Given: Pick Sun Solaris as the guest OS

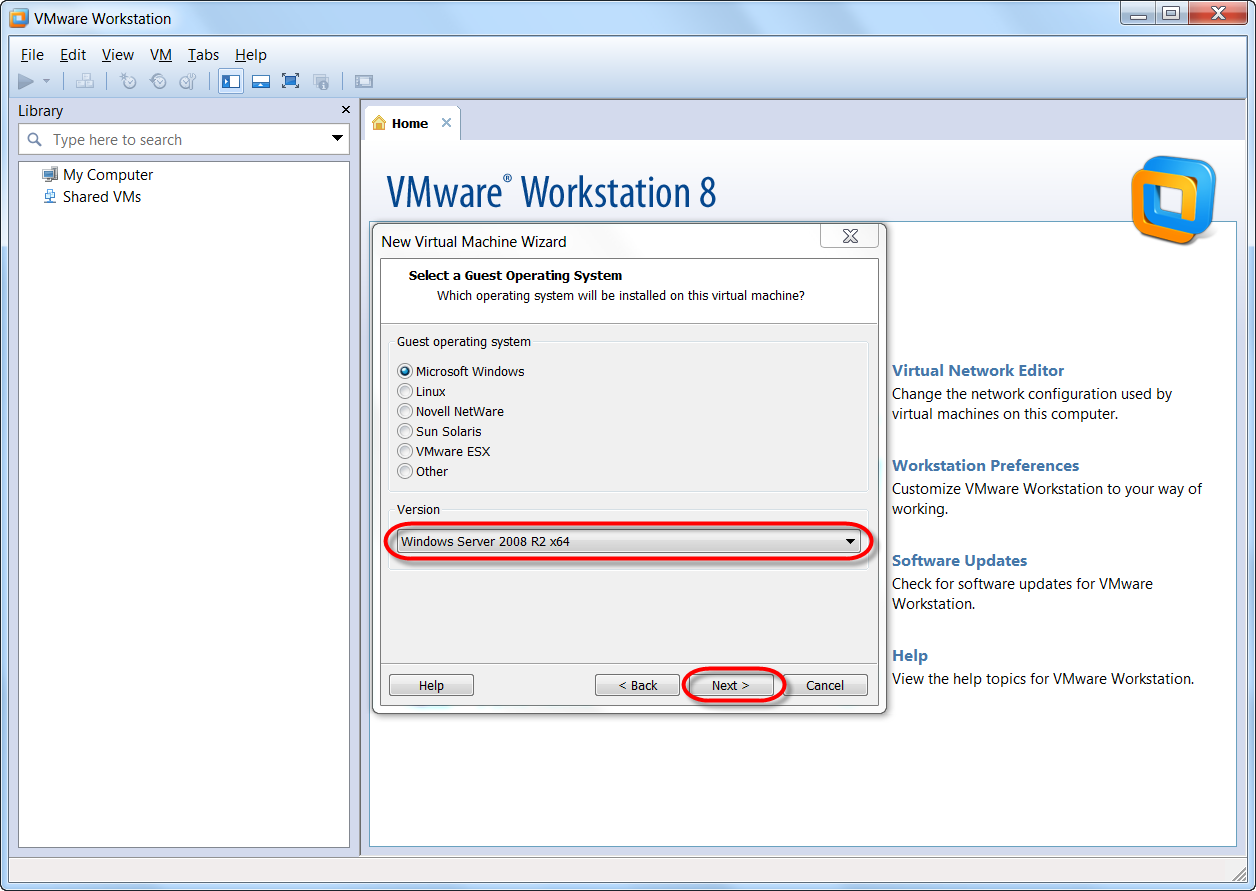Looking at the screenshot, I should point(405,431).
